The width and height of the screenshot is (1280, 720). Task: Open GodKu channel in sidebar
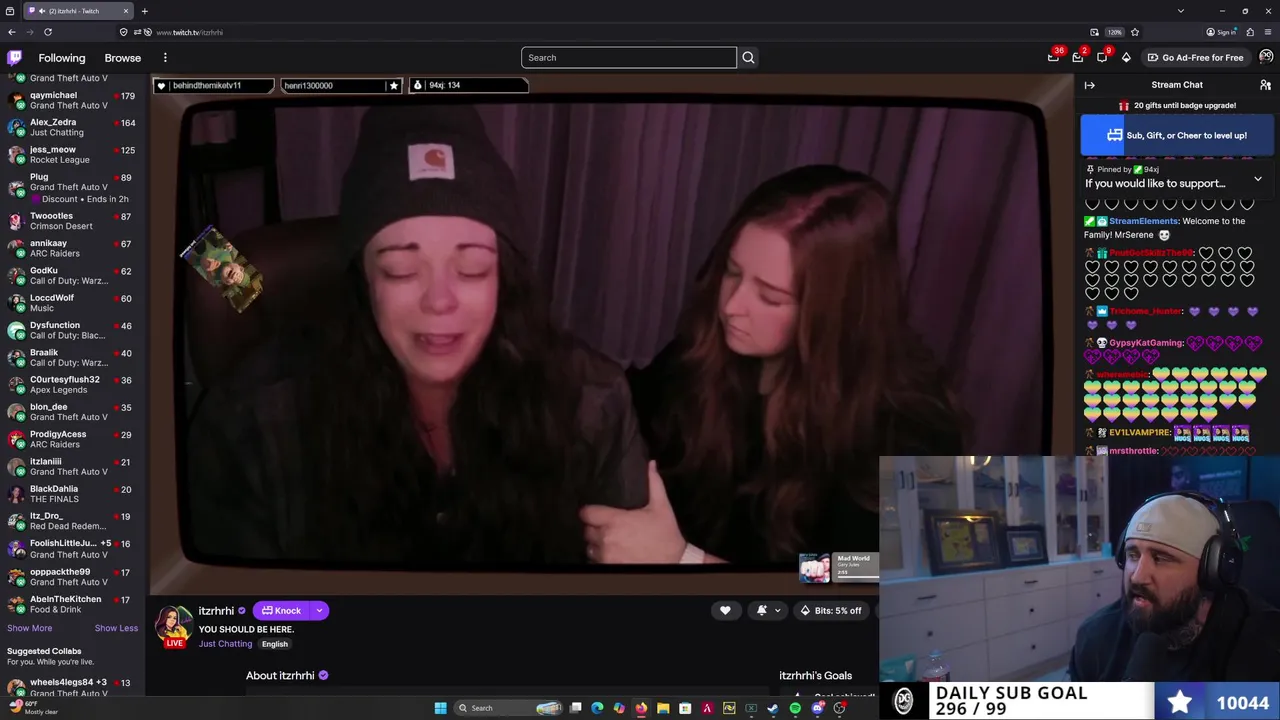(x=70, y=275)
